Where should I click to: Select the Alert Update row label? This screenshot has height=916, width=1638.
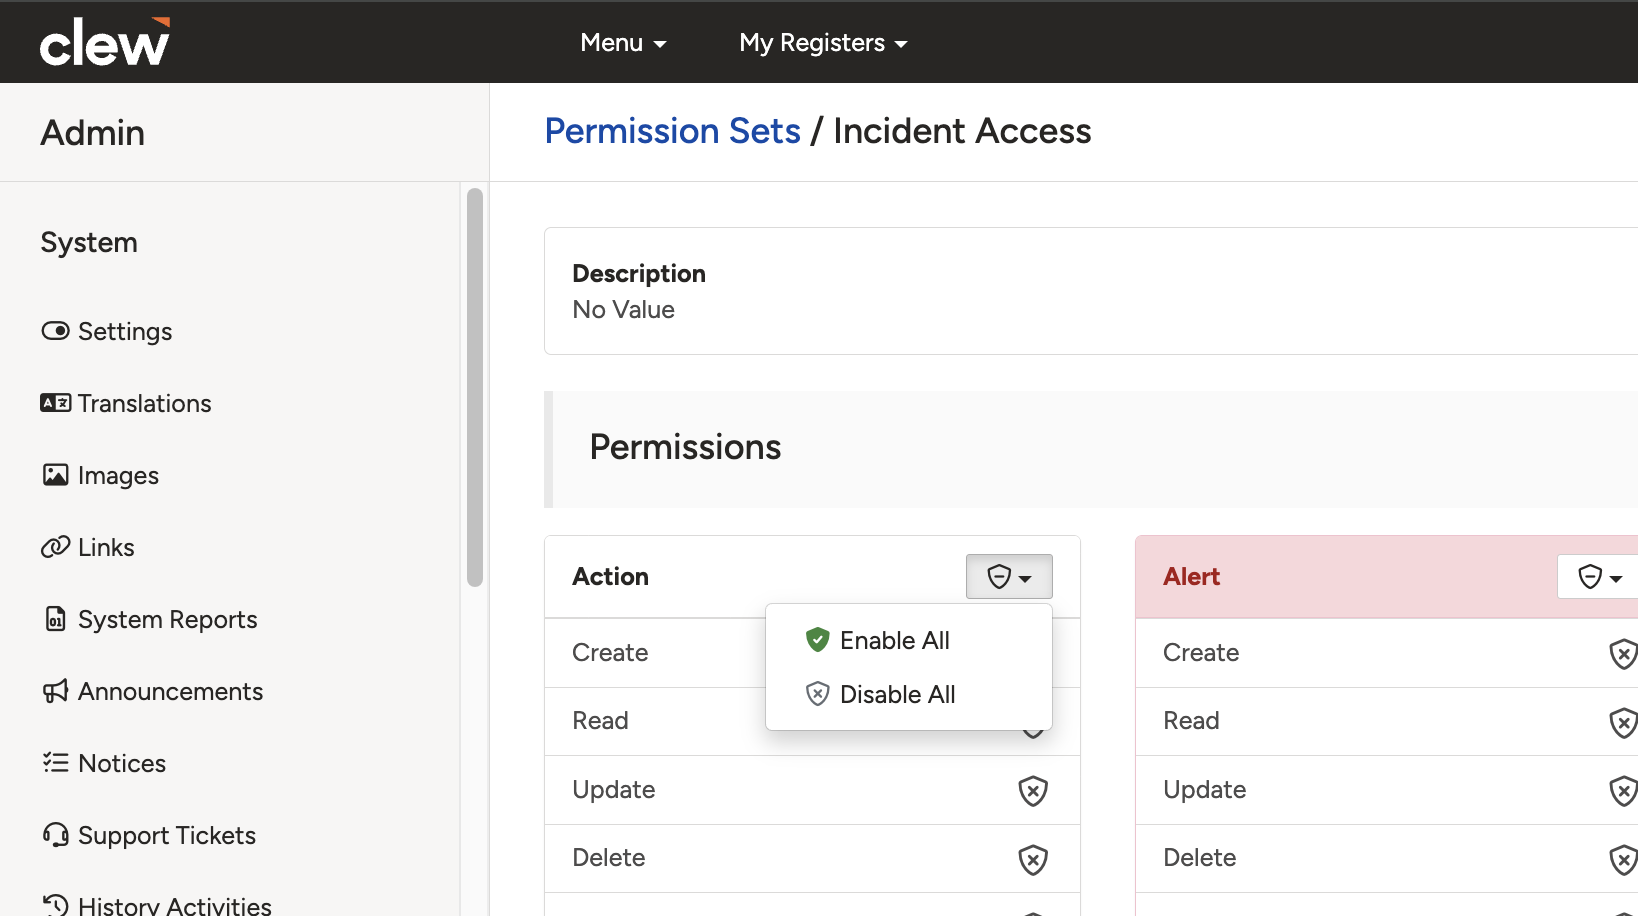click(1204, 790)
